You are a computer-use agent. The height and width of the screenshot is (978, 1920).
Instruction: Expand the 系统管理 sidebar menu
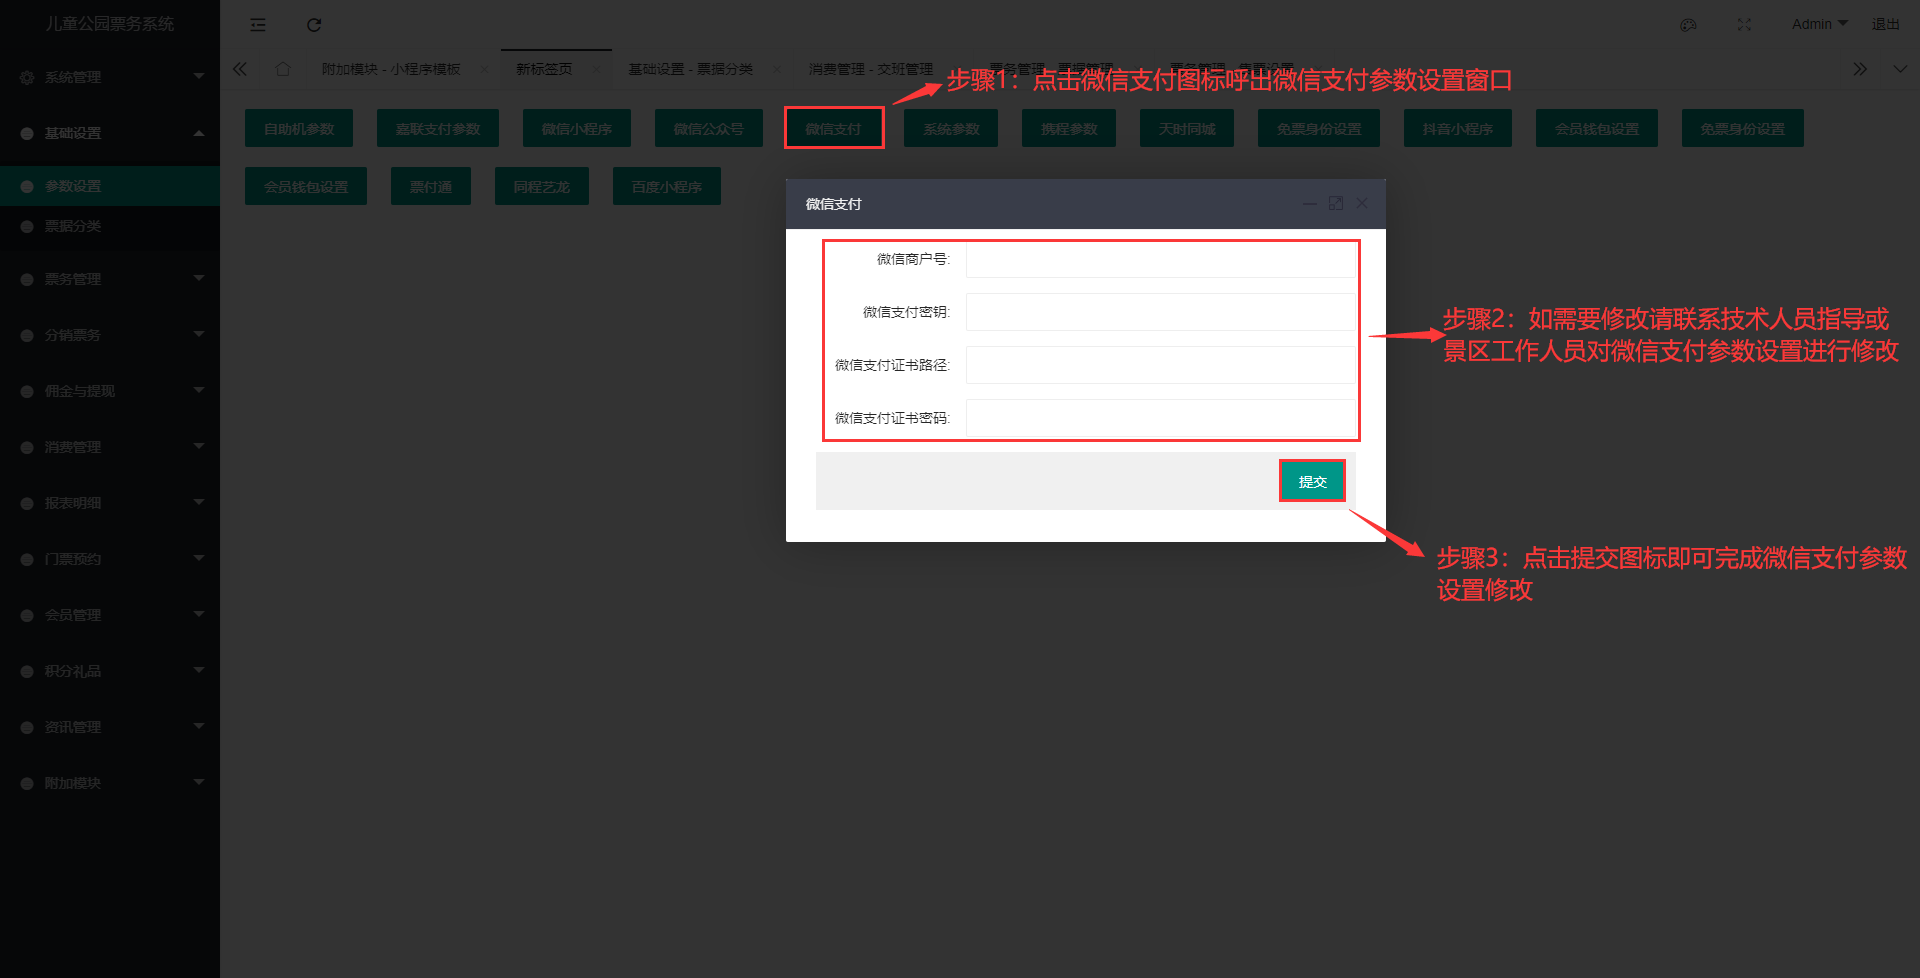110,77
